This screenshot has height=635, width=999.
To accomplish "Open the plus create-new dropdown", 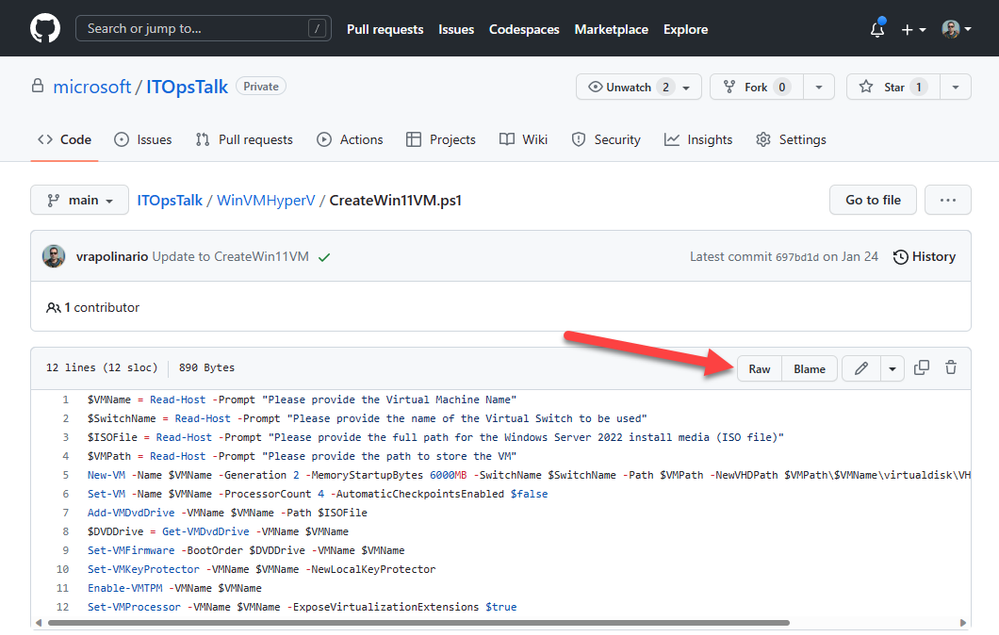I will pos(913,29).
